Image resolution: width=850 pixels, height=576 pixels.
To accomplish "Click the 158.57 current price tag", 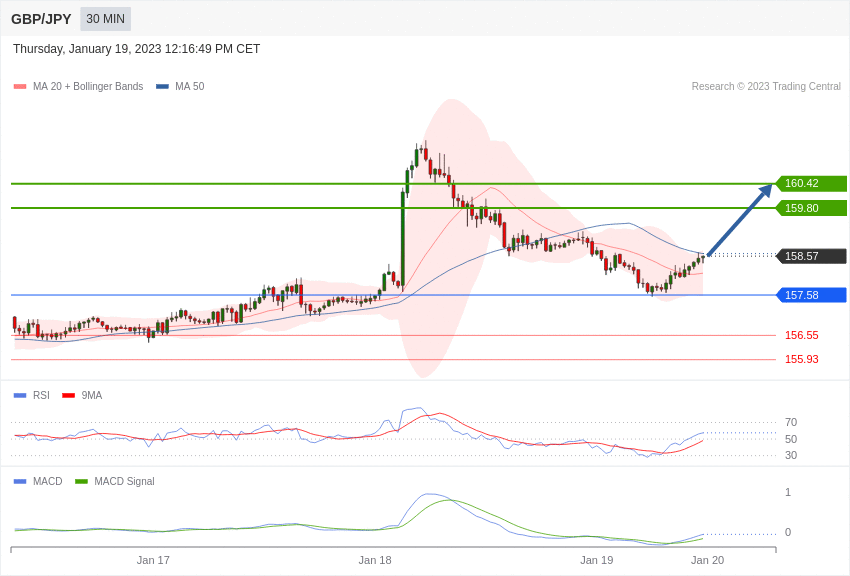I will (x=812, y=256).
